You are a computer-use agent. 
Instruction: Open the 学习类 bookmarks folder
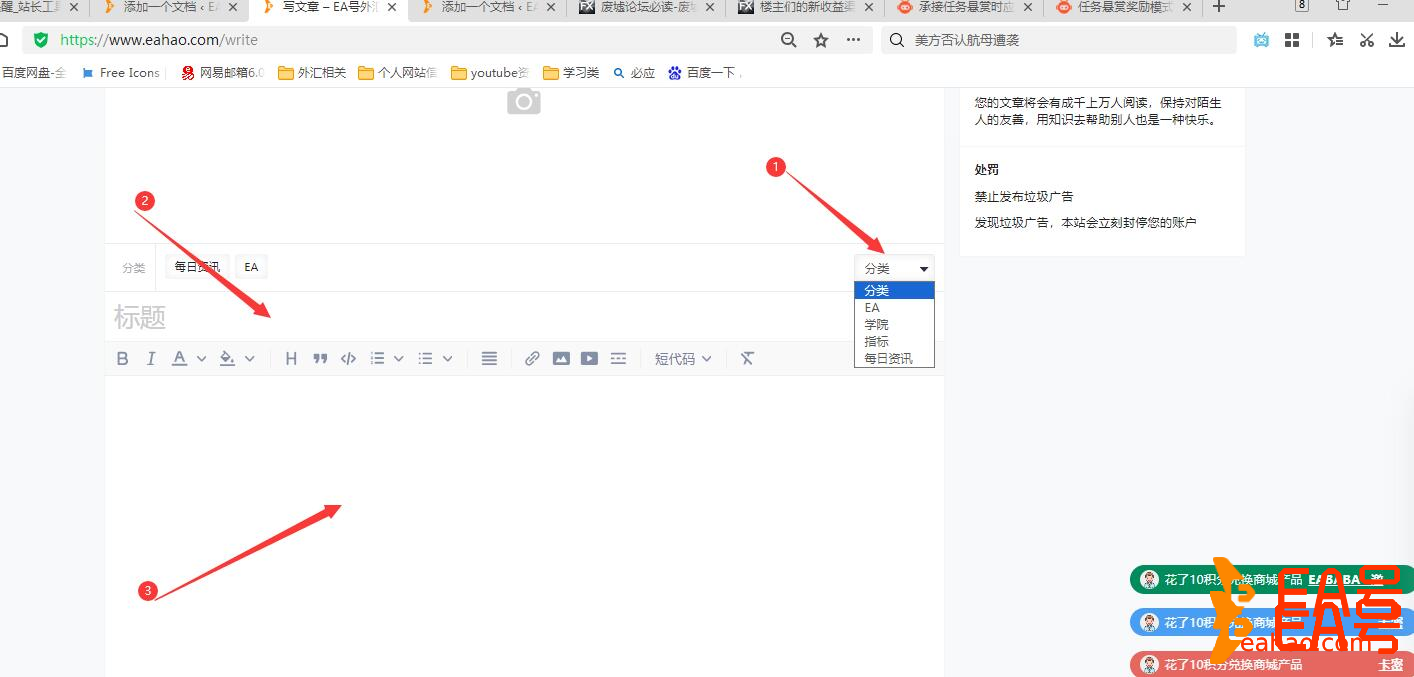click(570, 72)
